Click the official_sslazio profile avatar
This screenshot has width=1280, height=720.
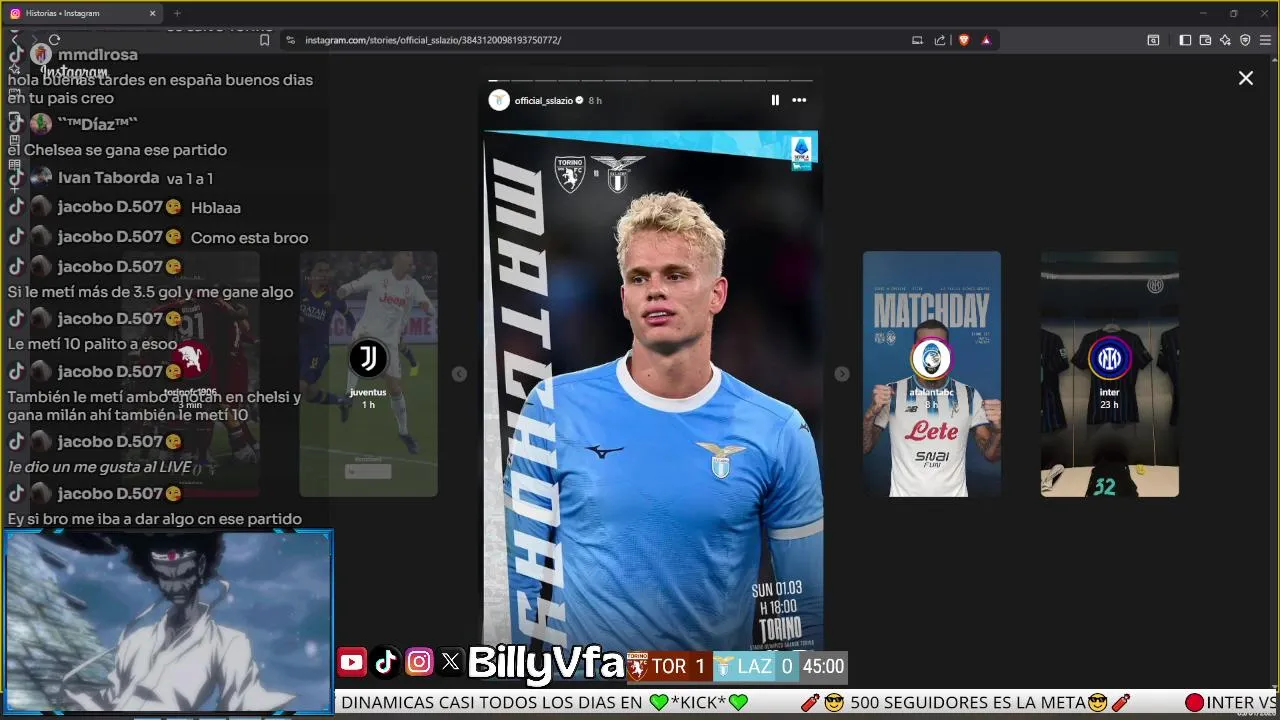click(x=498, y=100)
